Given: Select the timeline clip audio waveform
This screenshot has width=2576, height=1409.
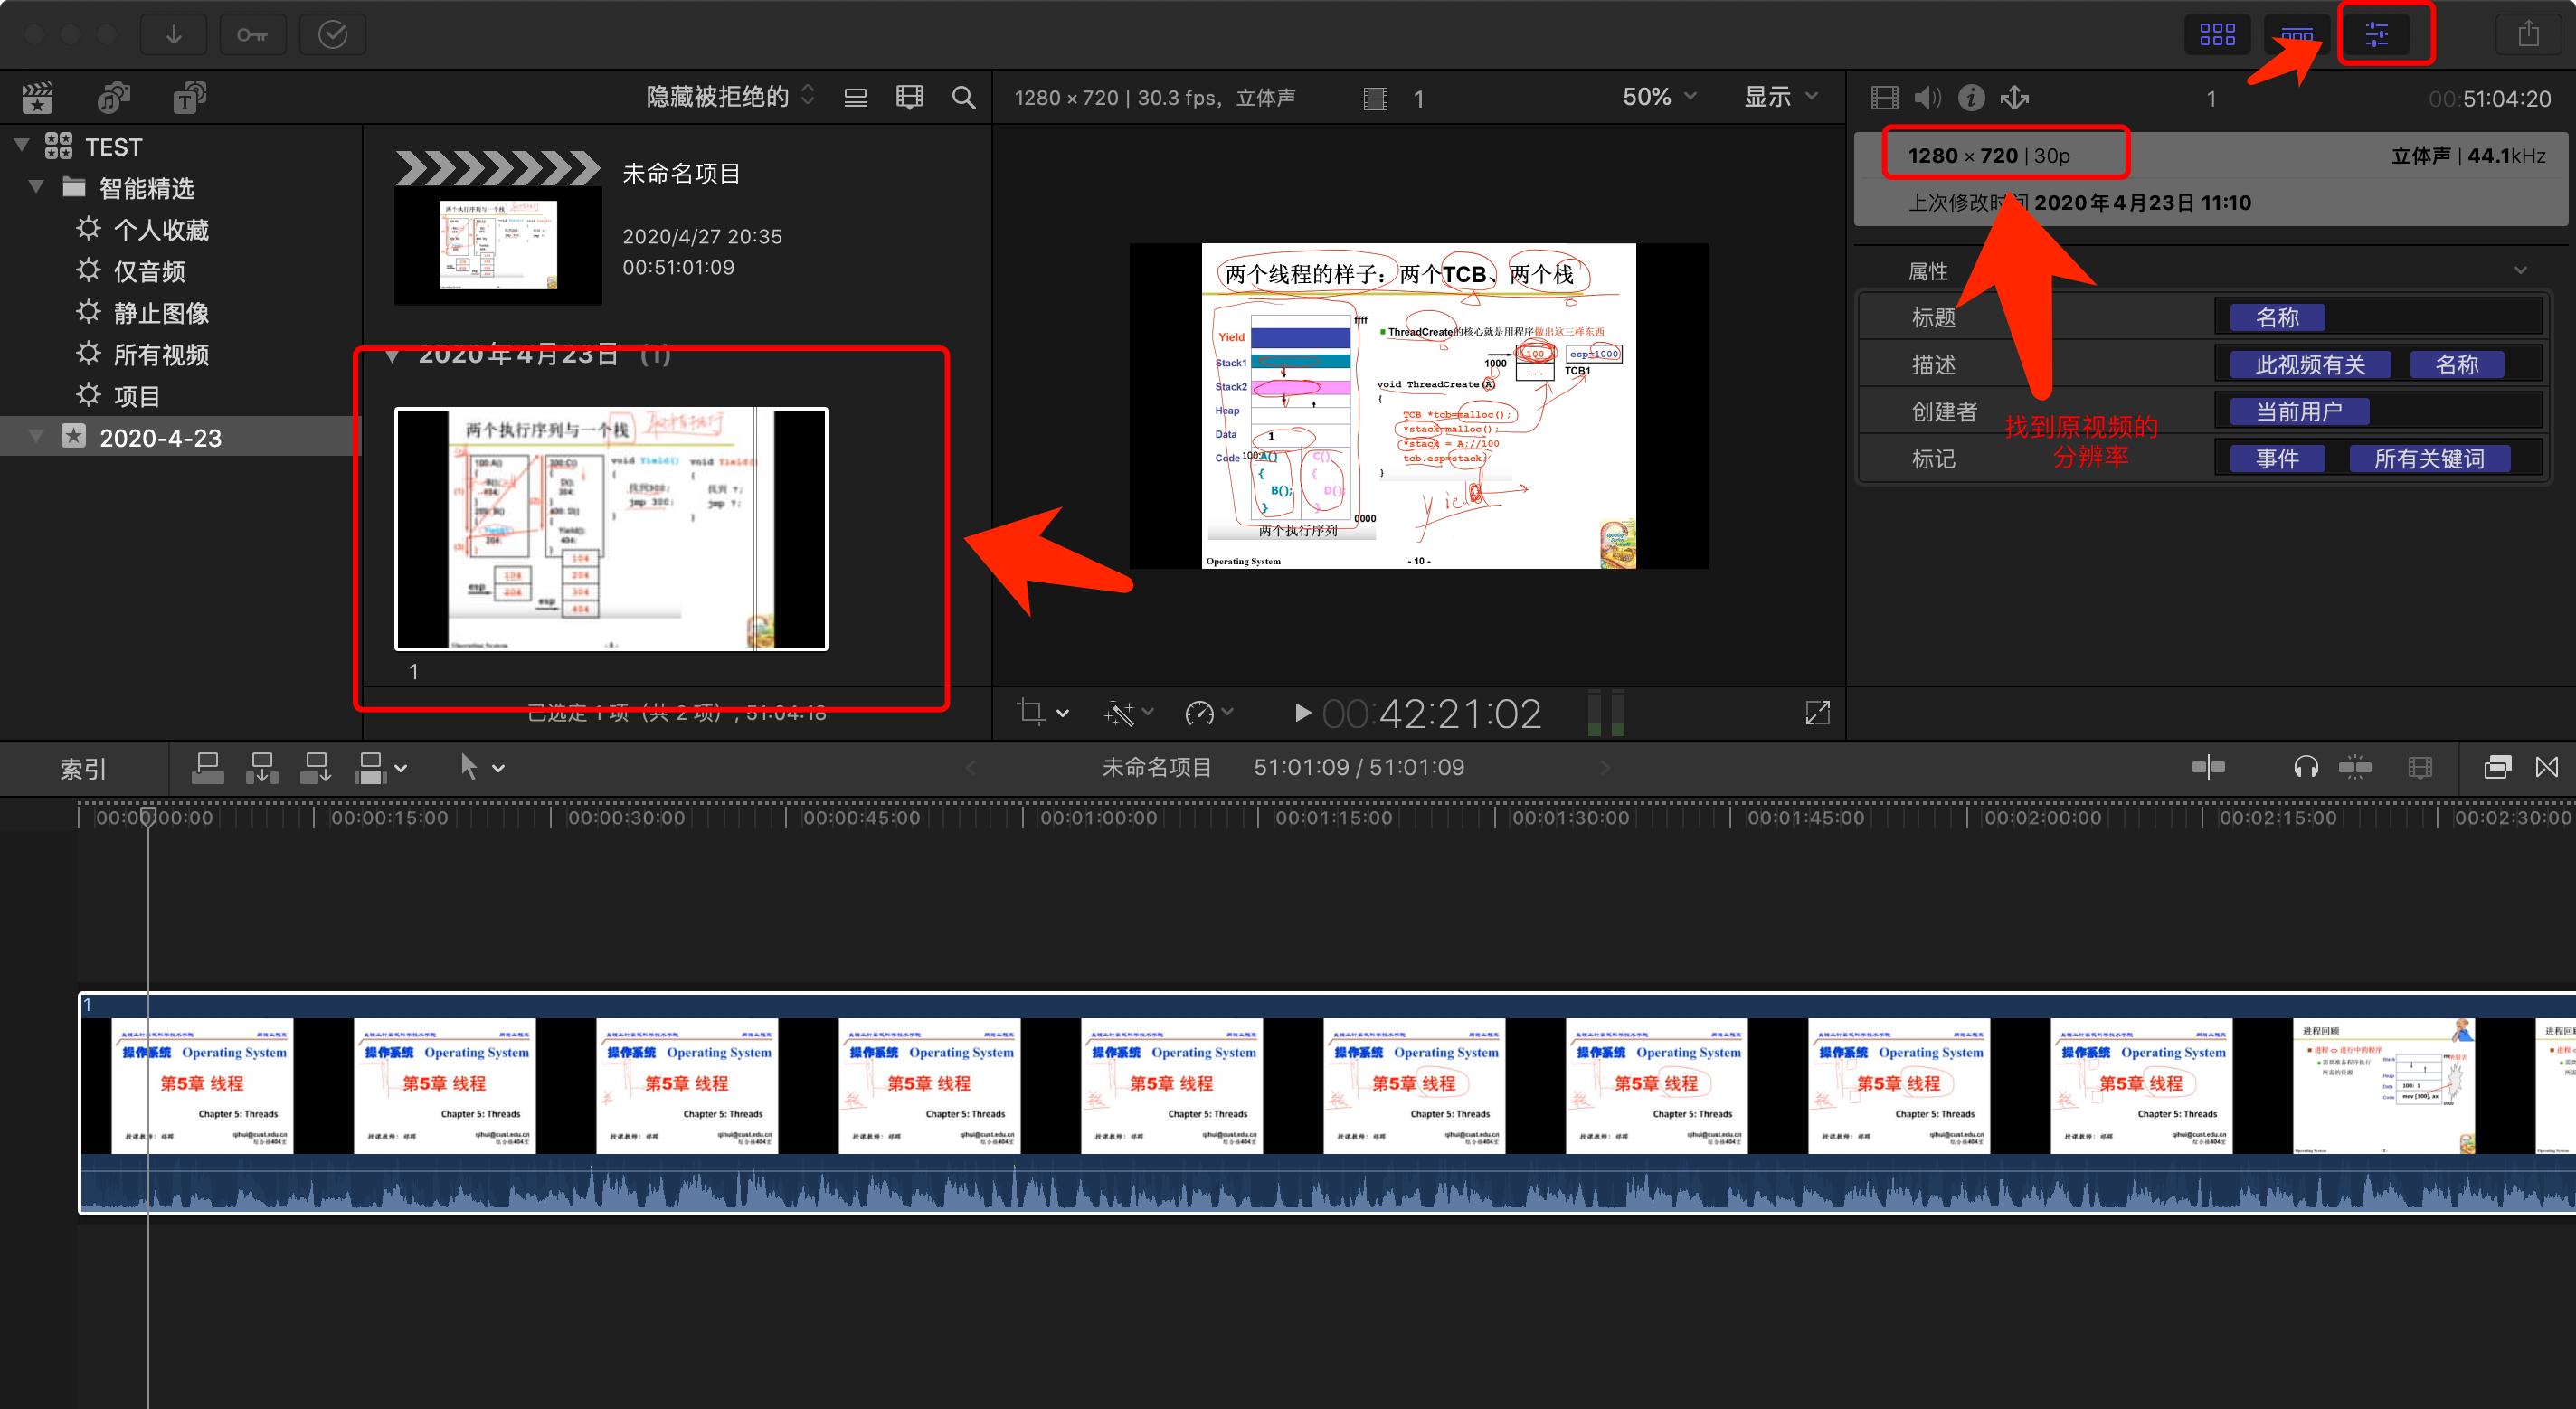Looking at the screenshot, I should coord(1326,1184).
